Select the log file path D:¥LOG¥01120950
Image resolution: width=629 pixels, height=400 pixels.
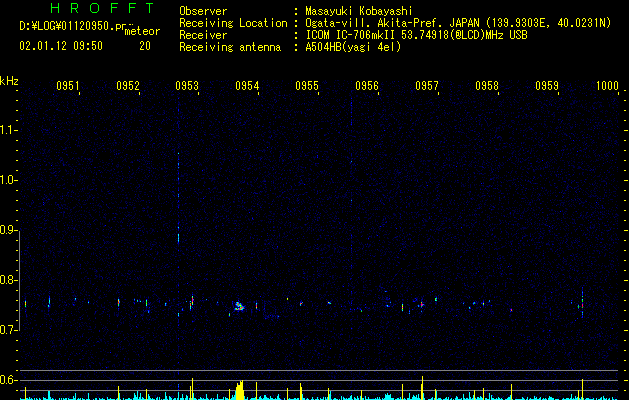73,26
